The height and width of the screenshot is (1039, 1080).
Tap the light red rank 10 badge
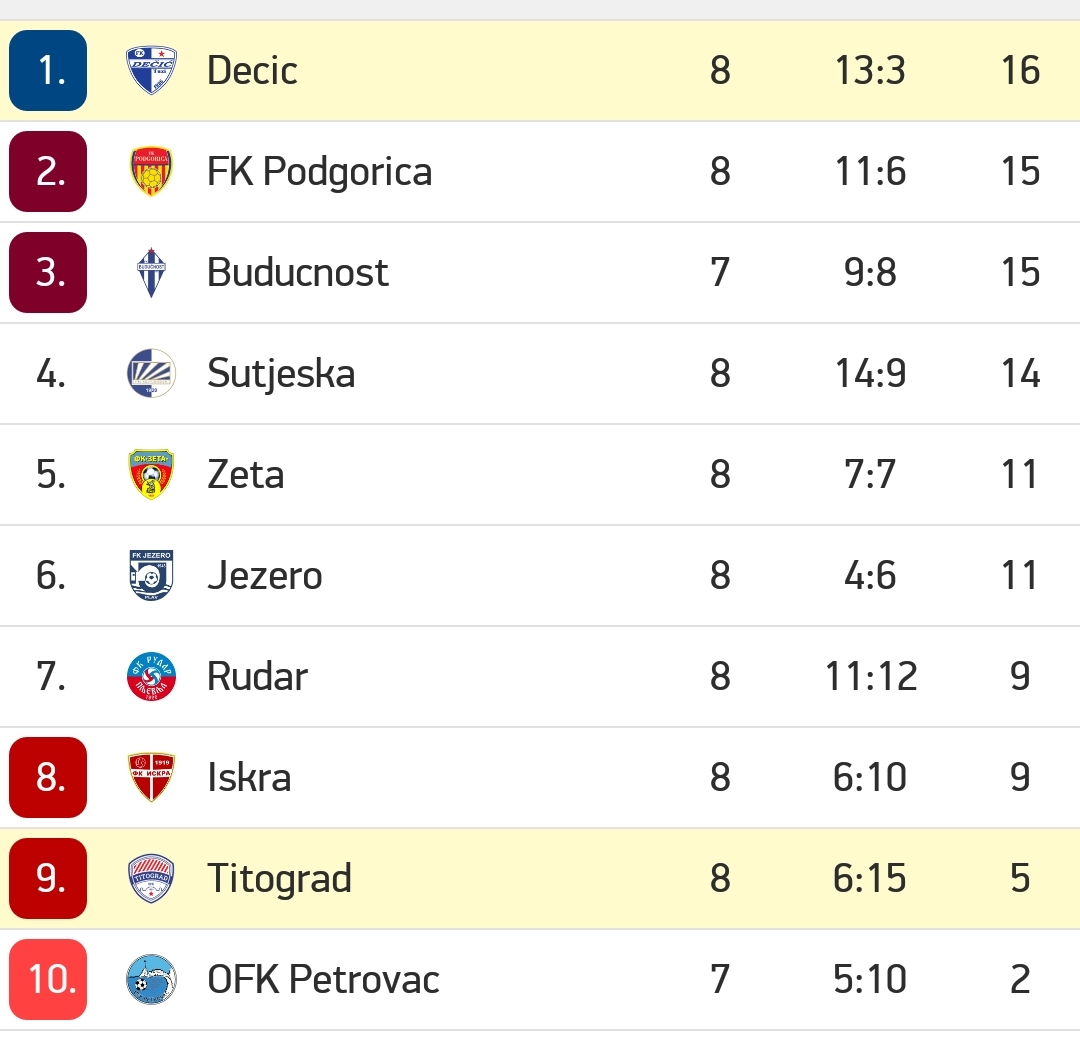point(48,980)
